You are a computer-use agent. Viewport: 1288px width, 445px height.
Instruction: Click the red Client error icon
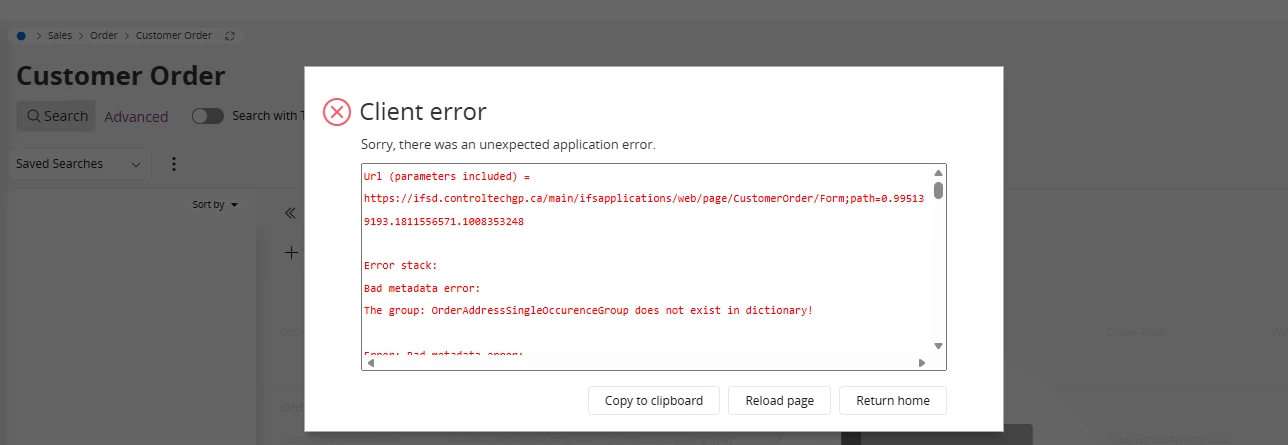pos(337,112)
